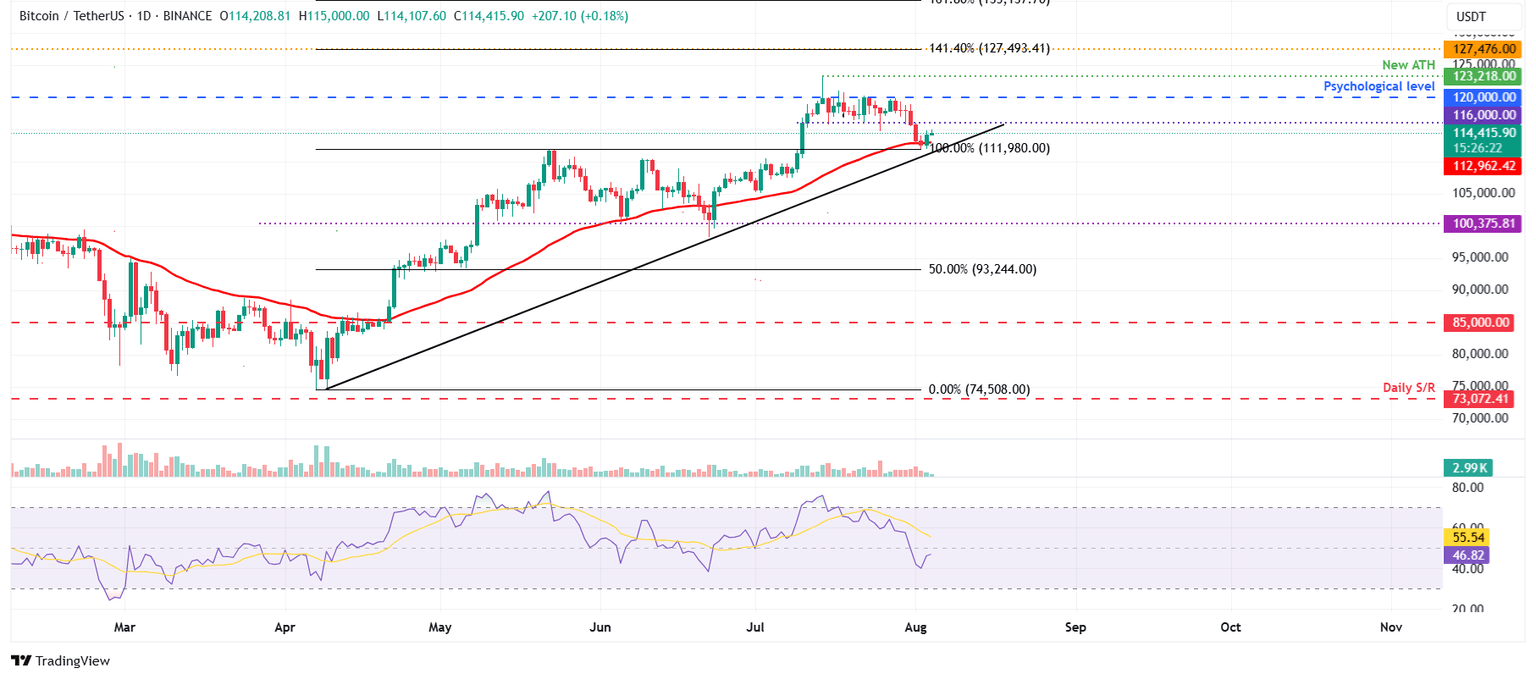Click the current price label 114,415.90
Screen dimensions: 1536x679
point(1483,132)
